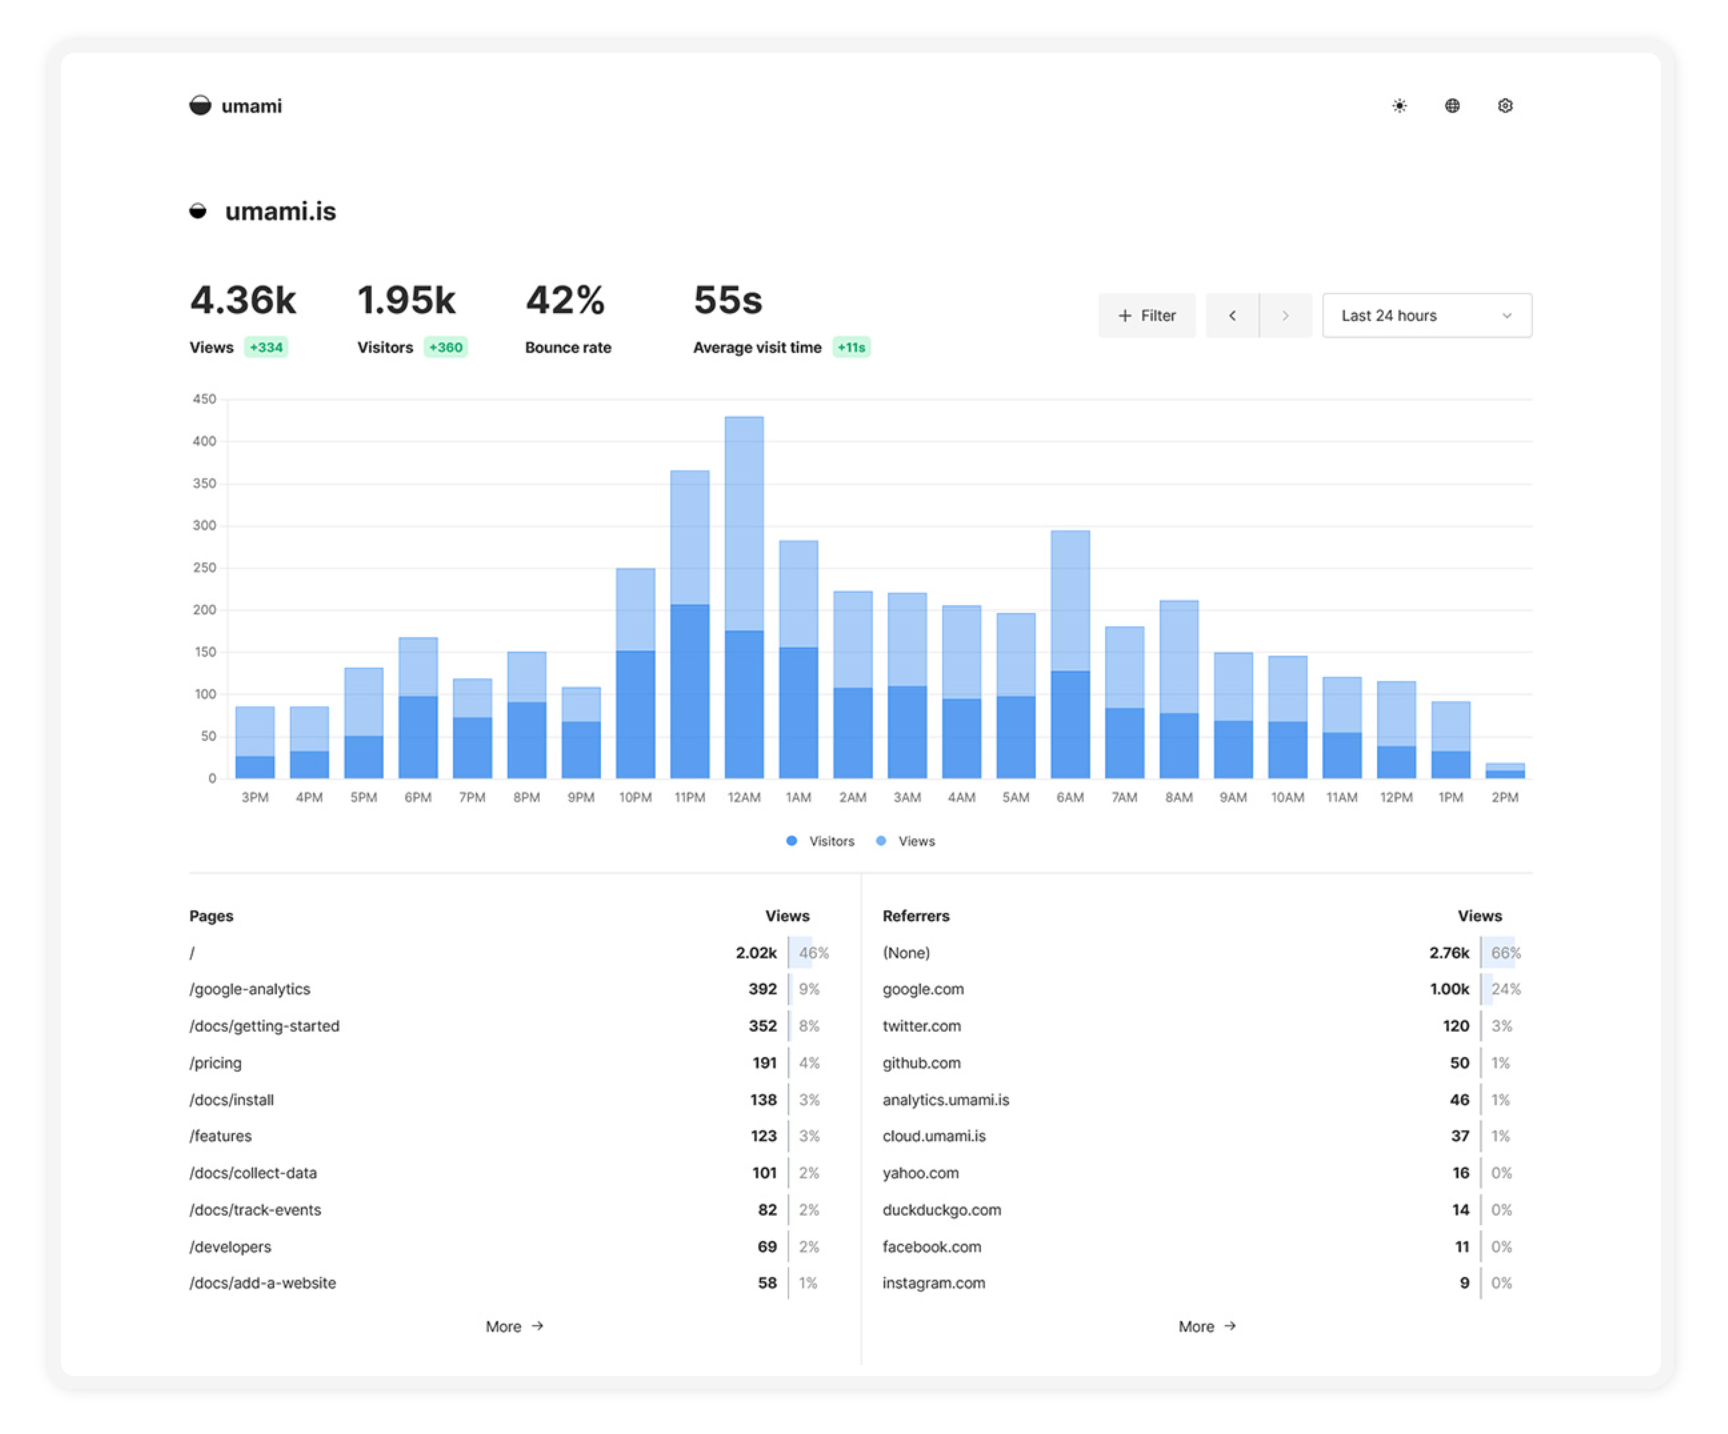This screenshot has width=1728, height=1434.
Task: Click the /docs/track-events page row
Action: [x=509, y=1210]
